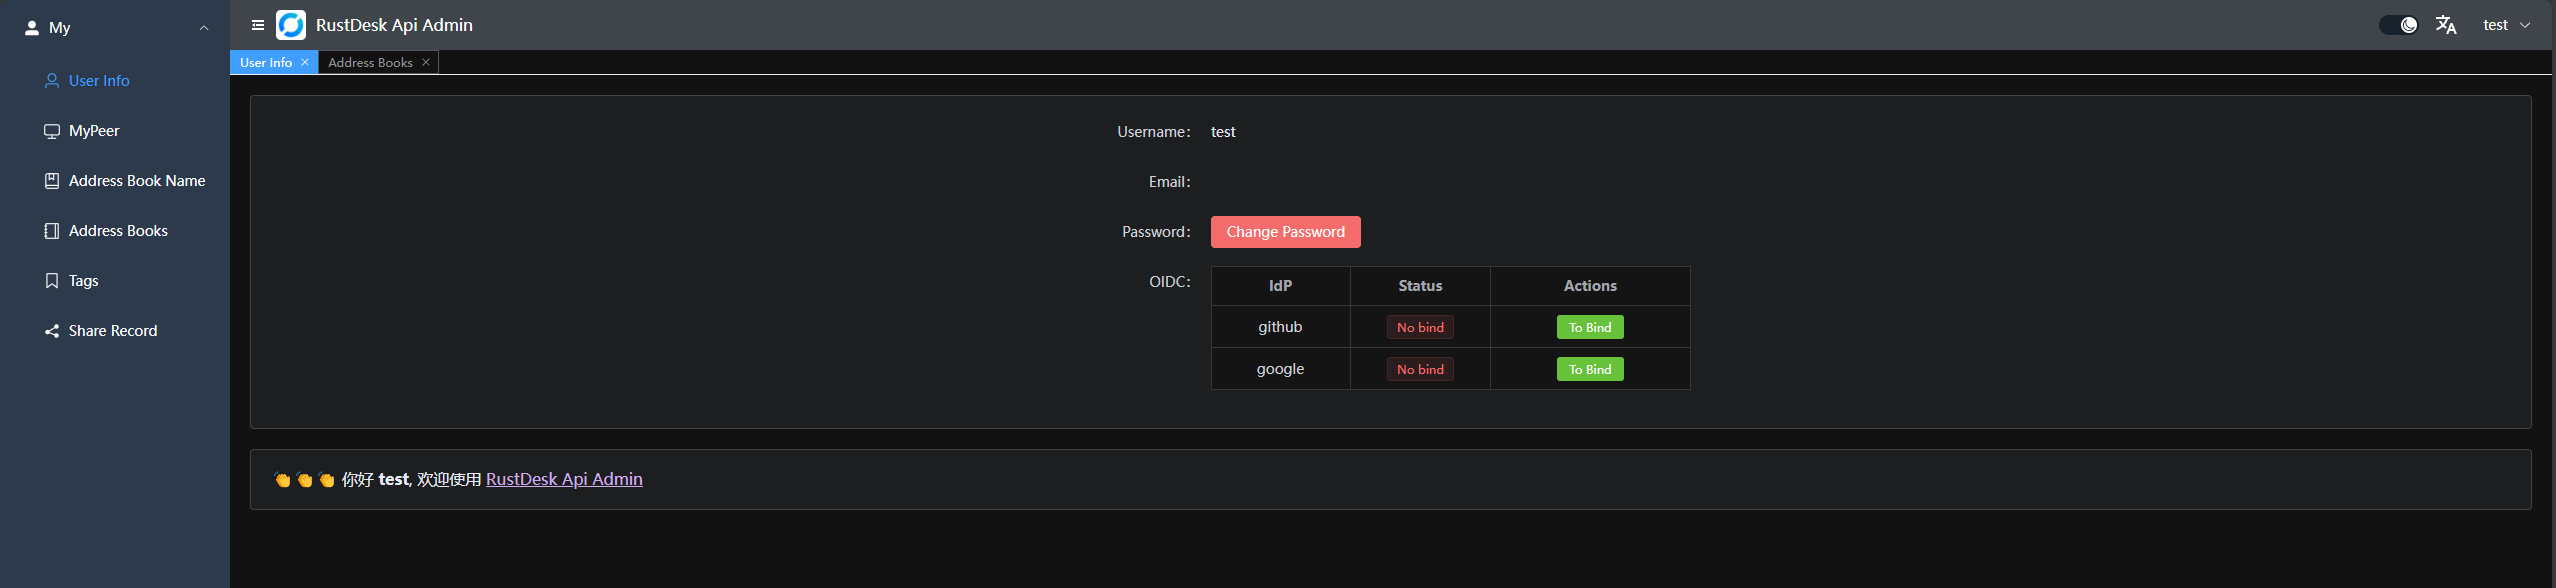Collapse sidebar with hamburger menu icon

pos(258,25)
